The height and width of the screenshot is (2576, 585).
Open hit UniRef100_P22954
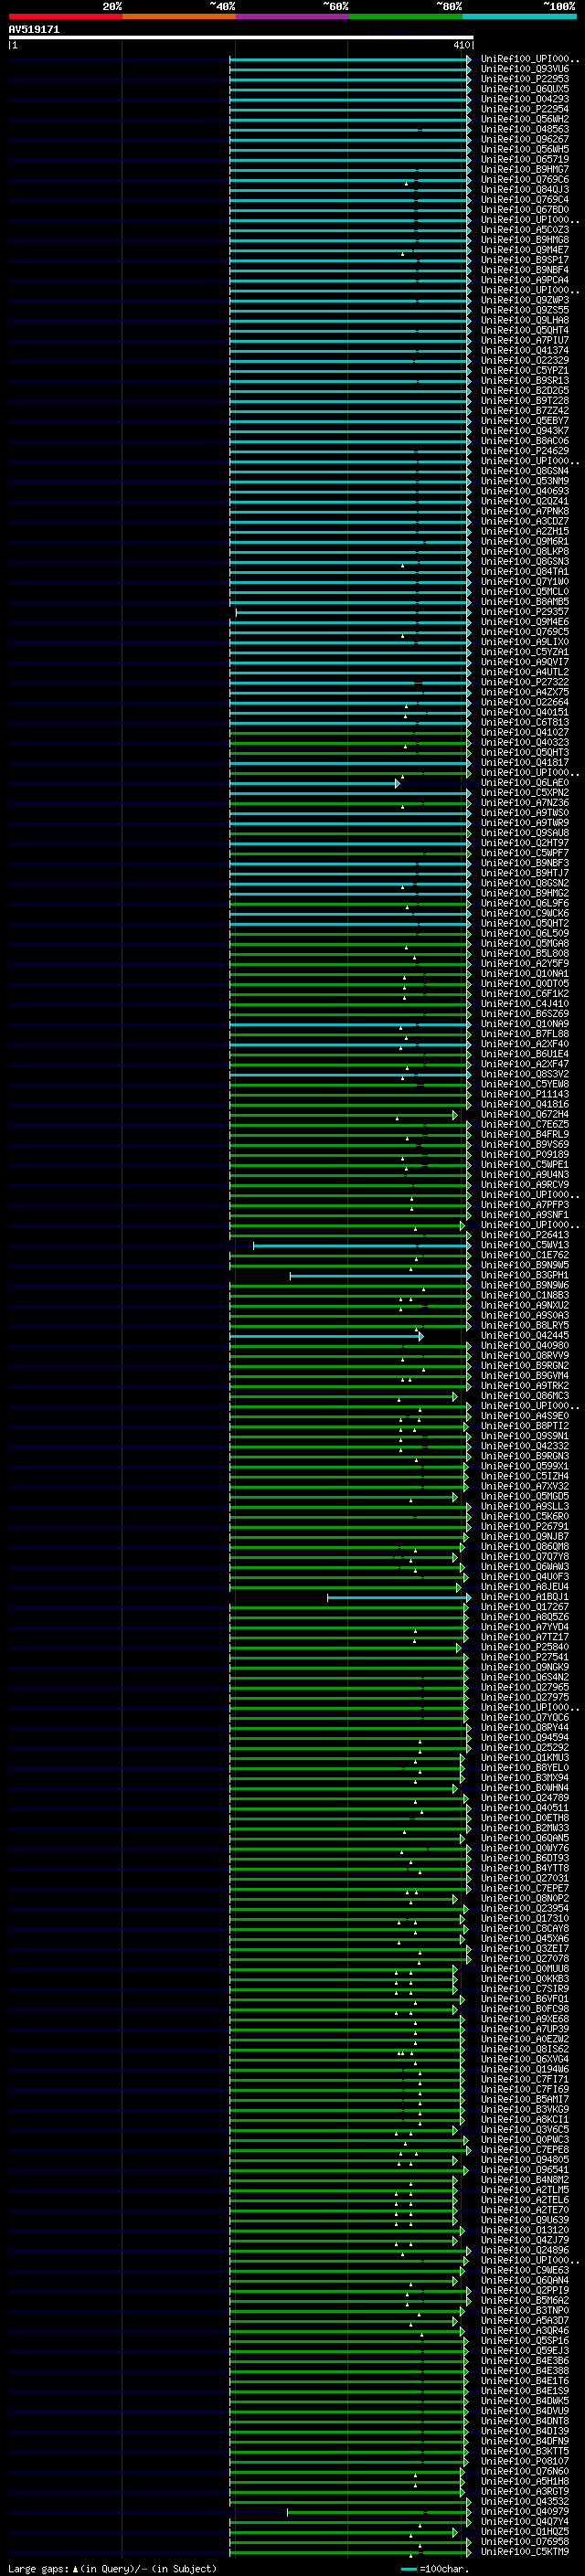525,109
